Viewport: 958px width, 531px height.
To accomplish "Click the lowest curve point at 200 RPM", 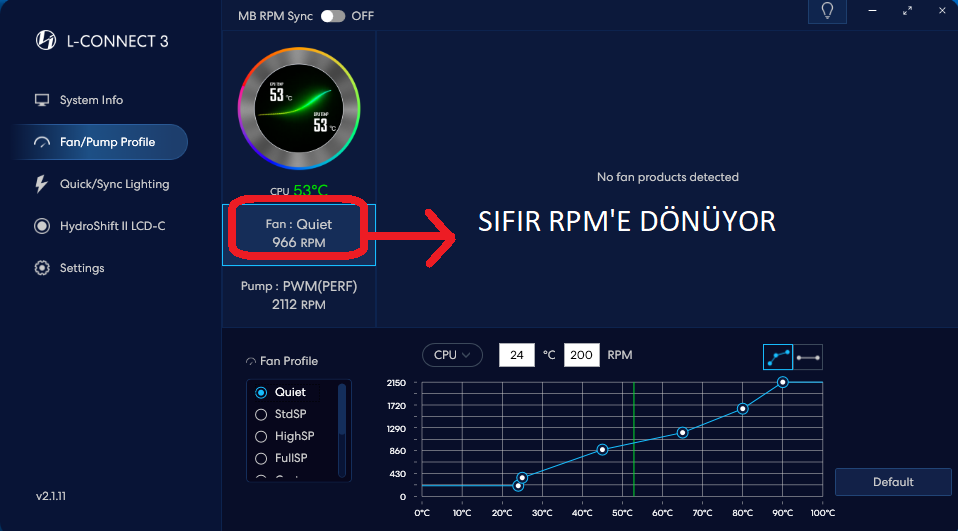I will click(x=518, y=486).
